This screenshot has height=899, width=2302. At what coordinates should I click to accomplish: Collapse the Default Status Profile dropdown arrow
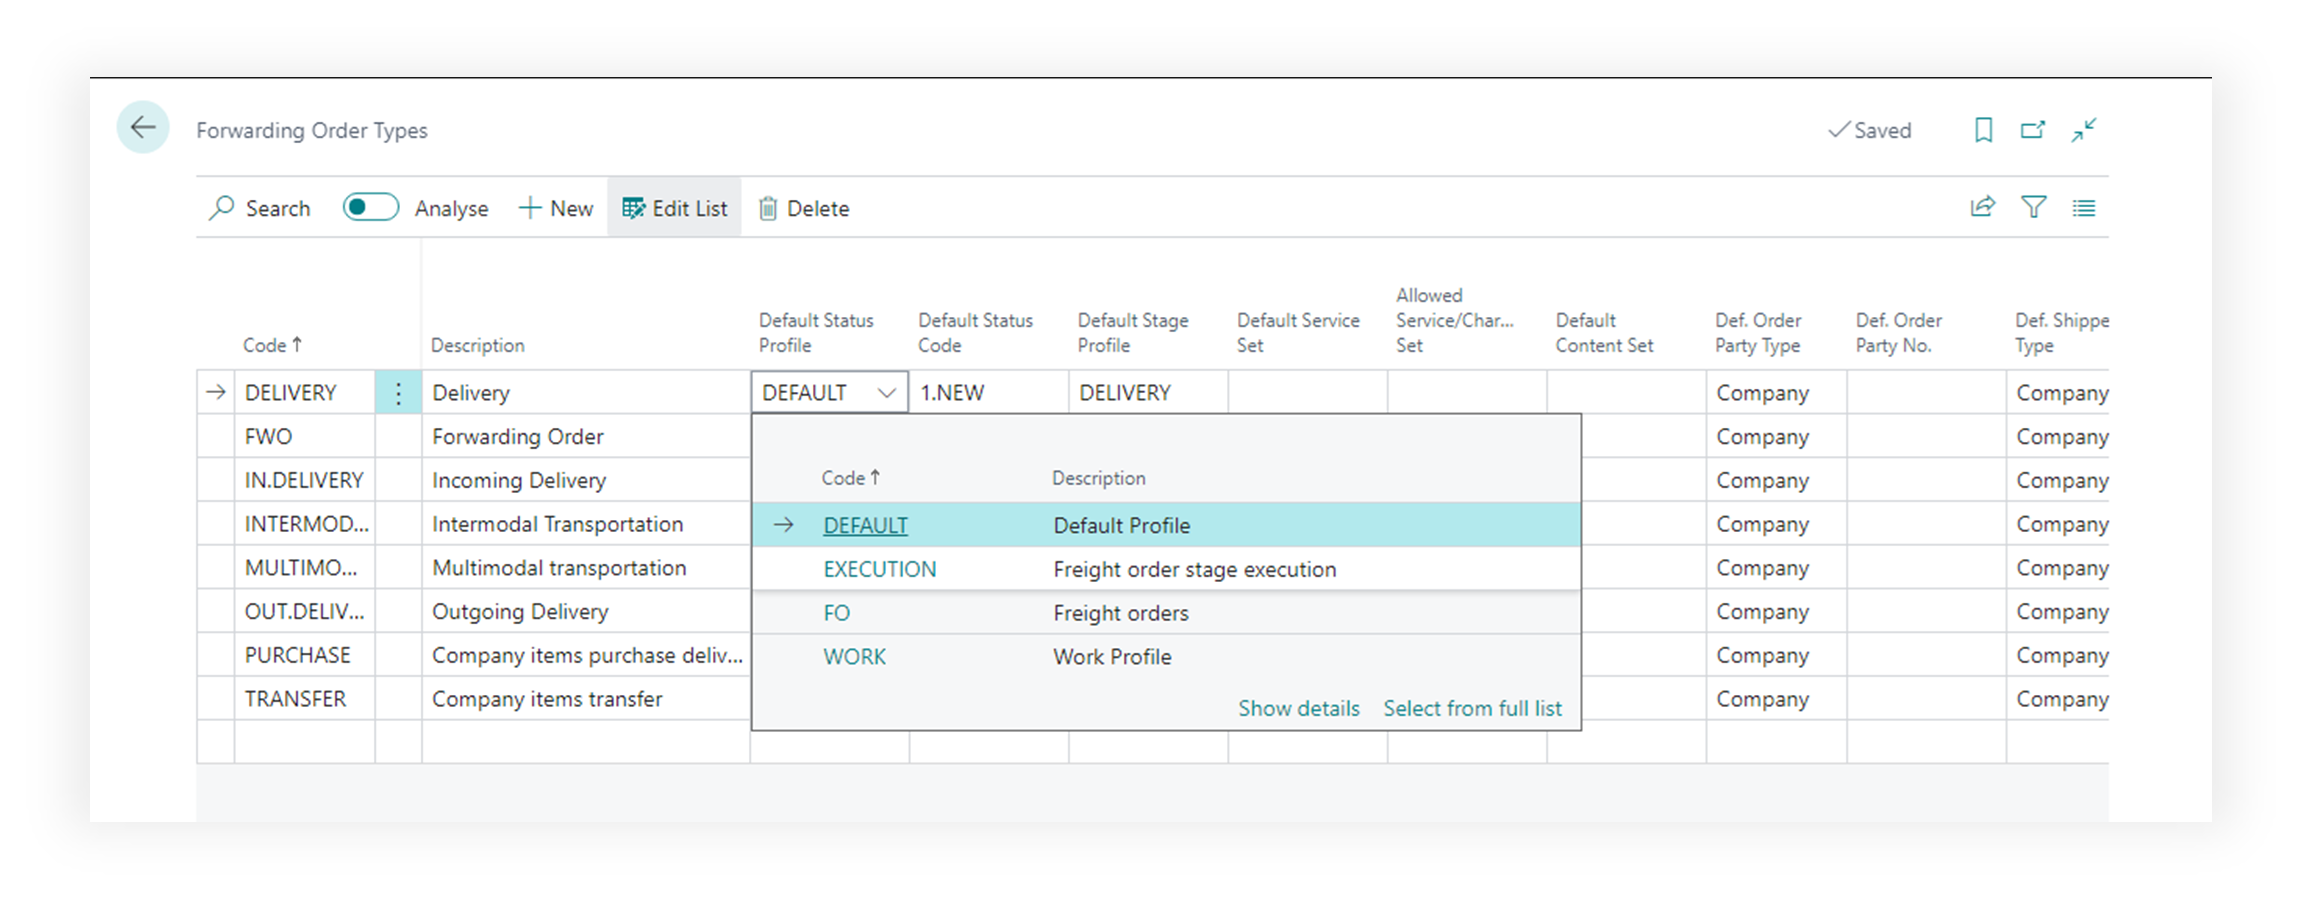(886, 393)
